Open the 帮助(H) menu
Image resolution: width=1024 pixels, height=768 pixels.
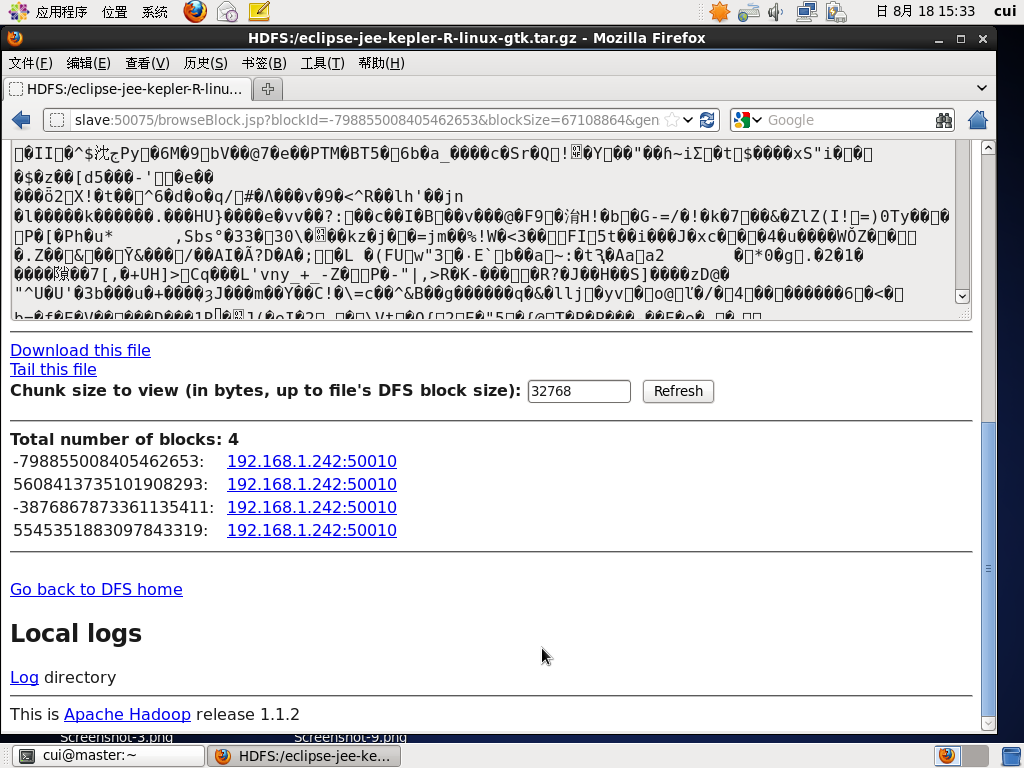click(381, 63)
